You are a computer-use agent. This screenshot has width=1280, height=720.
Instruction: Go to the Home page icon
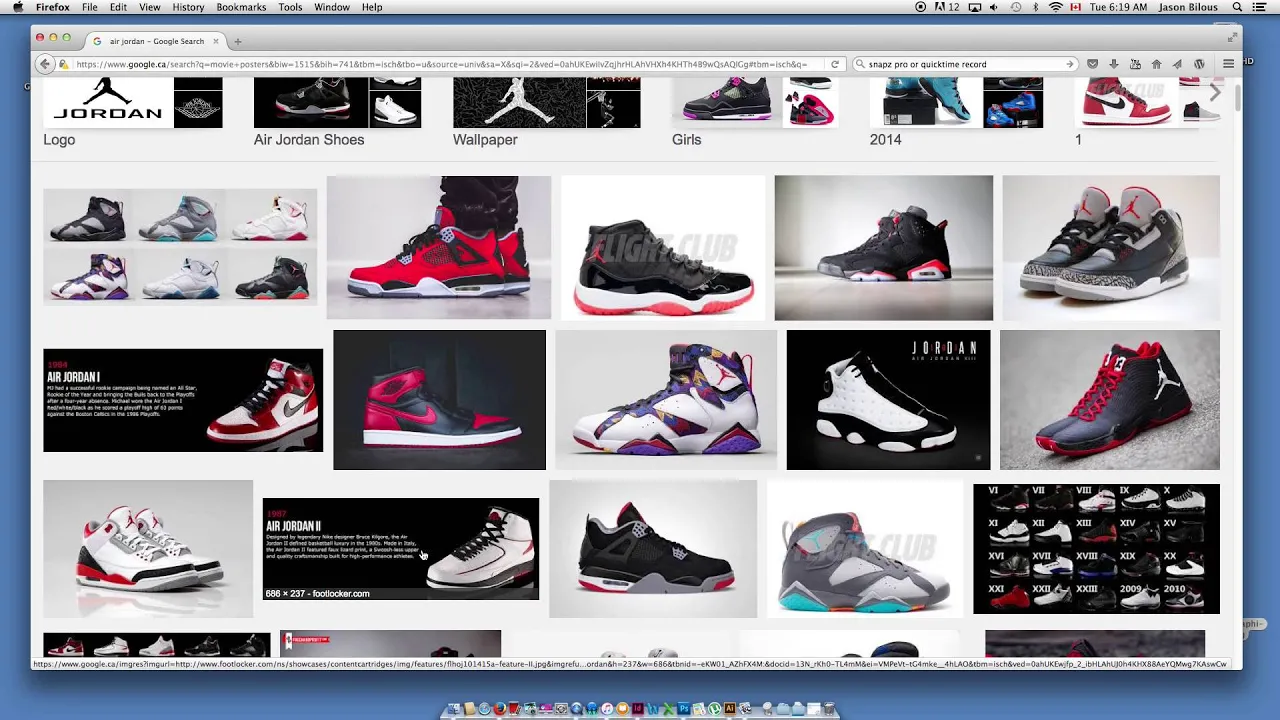coord(1156,64)
